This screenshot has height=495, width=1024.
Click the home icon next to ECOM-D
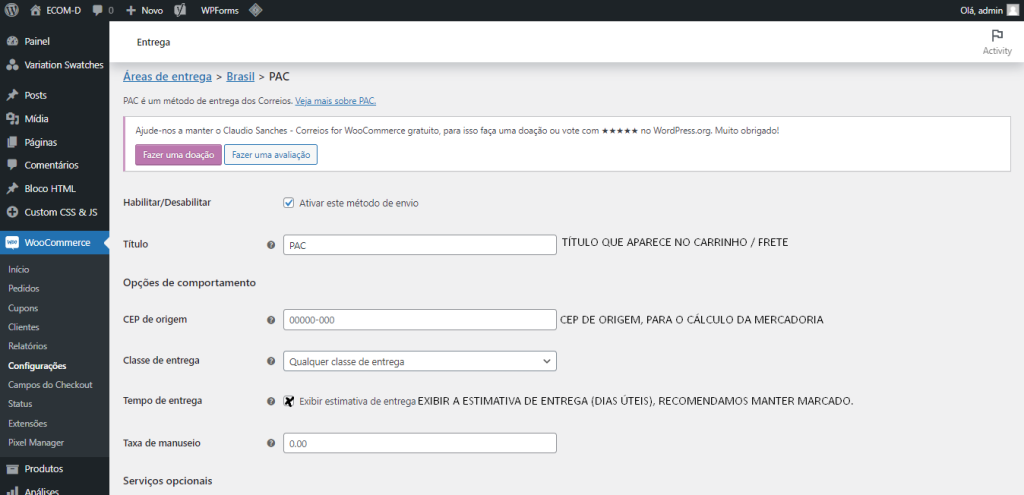pos(35,10)
